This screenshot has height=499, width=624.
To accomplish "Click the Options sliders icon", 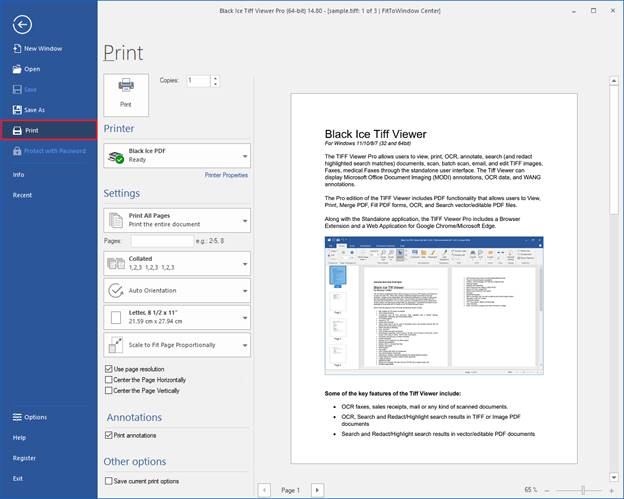I will pos(17,417).
